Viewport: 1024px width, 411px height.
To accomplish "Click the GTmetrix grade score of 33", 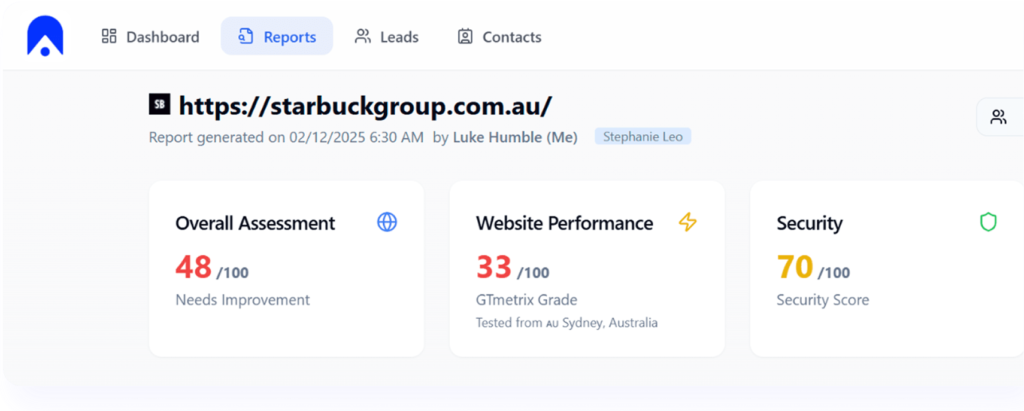I will 494,267.
